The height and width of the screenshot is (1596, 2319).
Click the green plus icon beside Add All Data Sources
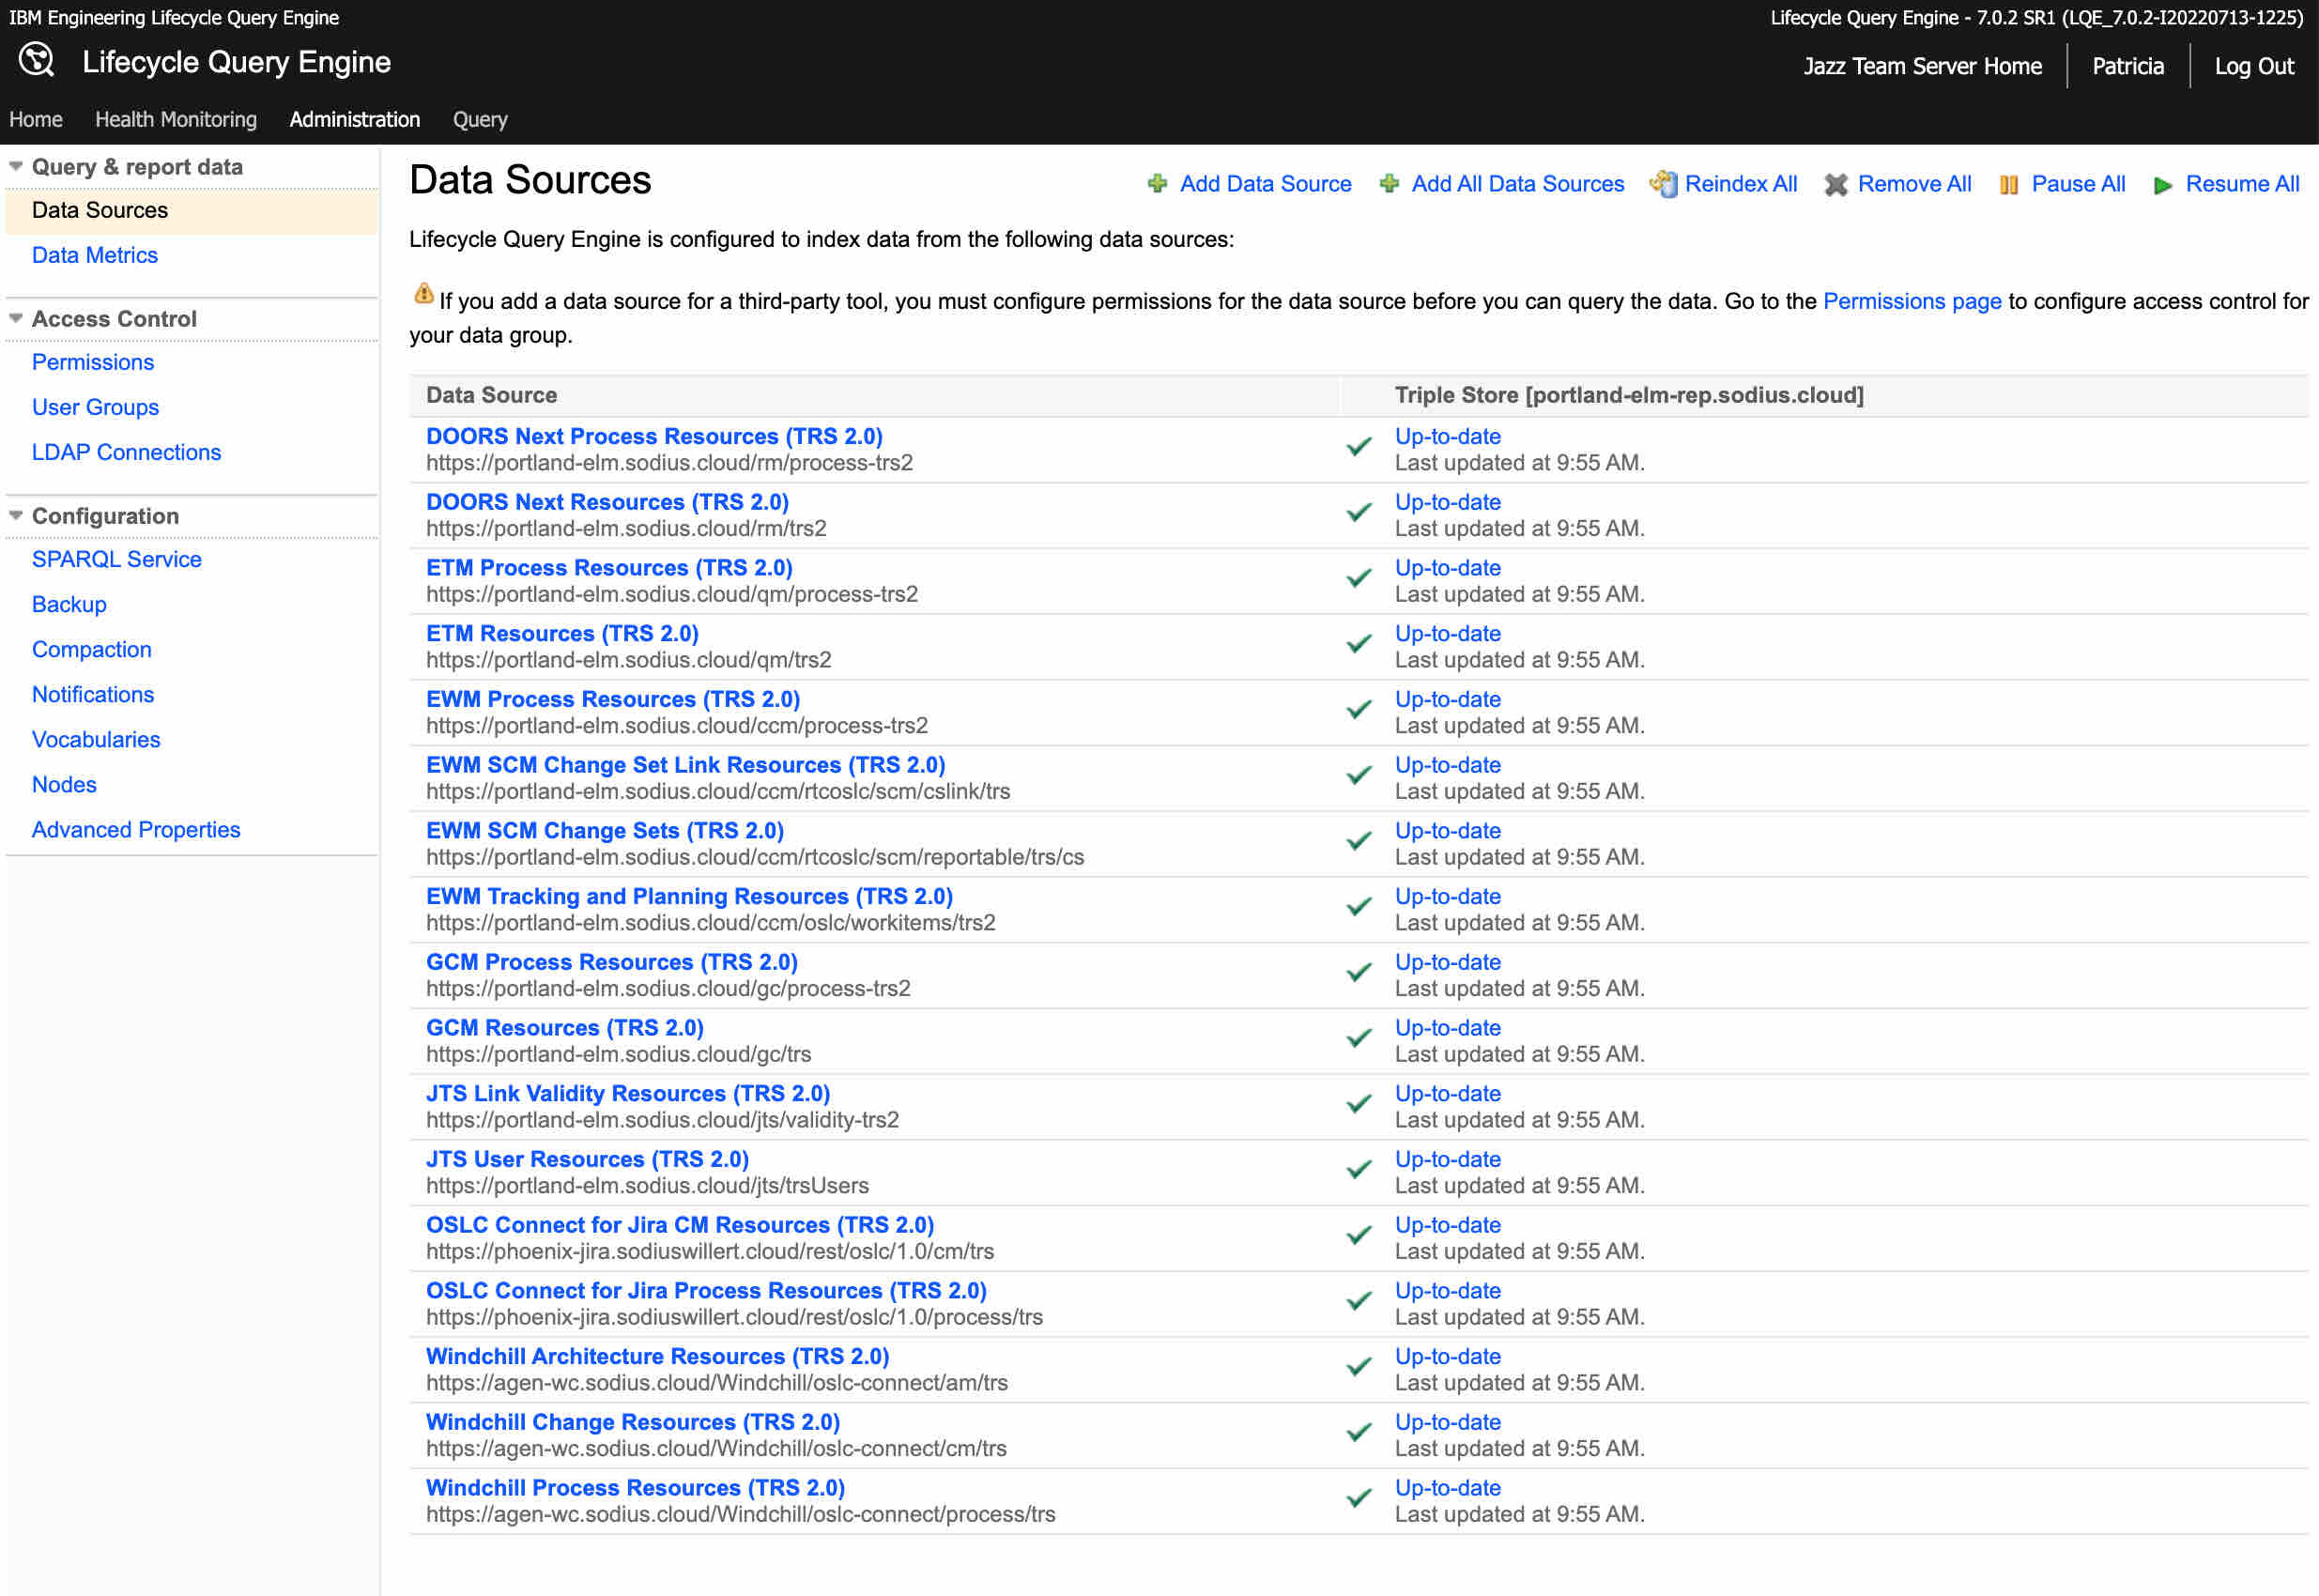[1389, 184]
